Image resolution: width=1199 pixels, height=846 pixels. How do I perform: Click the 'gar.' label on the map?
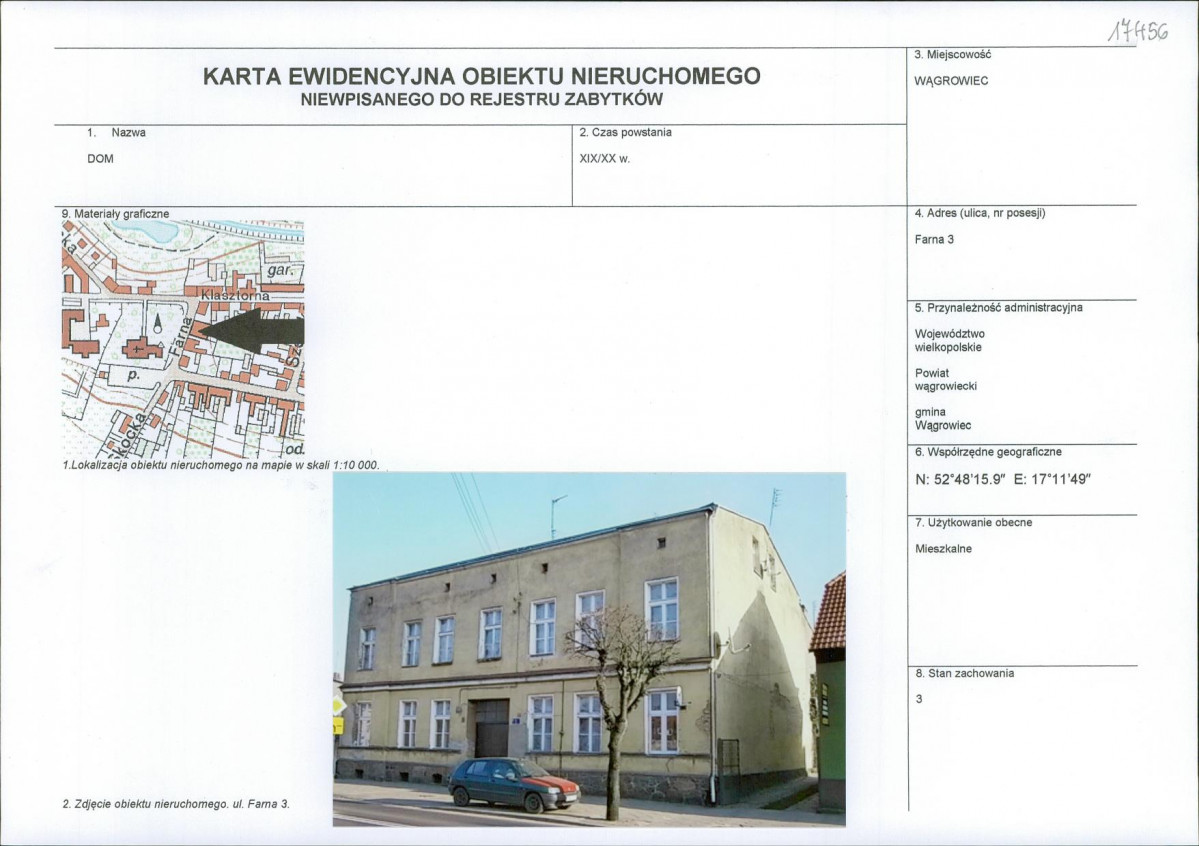[x=281, y=270]
